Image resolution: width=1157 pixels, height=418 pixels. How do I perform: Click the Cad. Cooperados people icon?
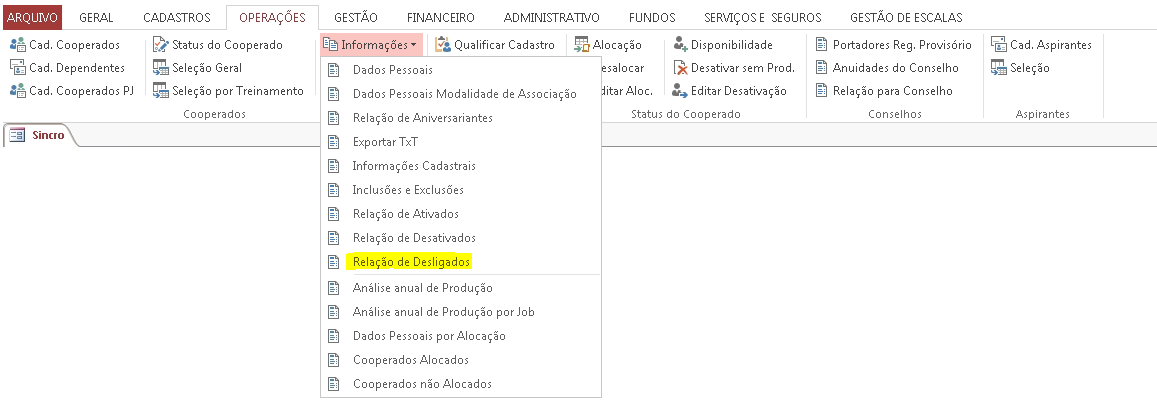click(x=18, y=45)
